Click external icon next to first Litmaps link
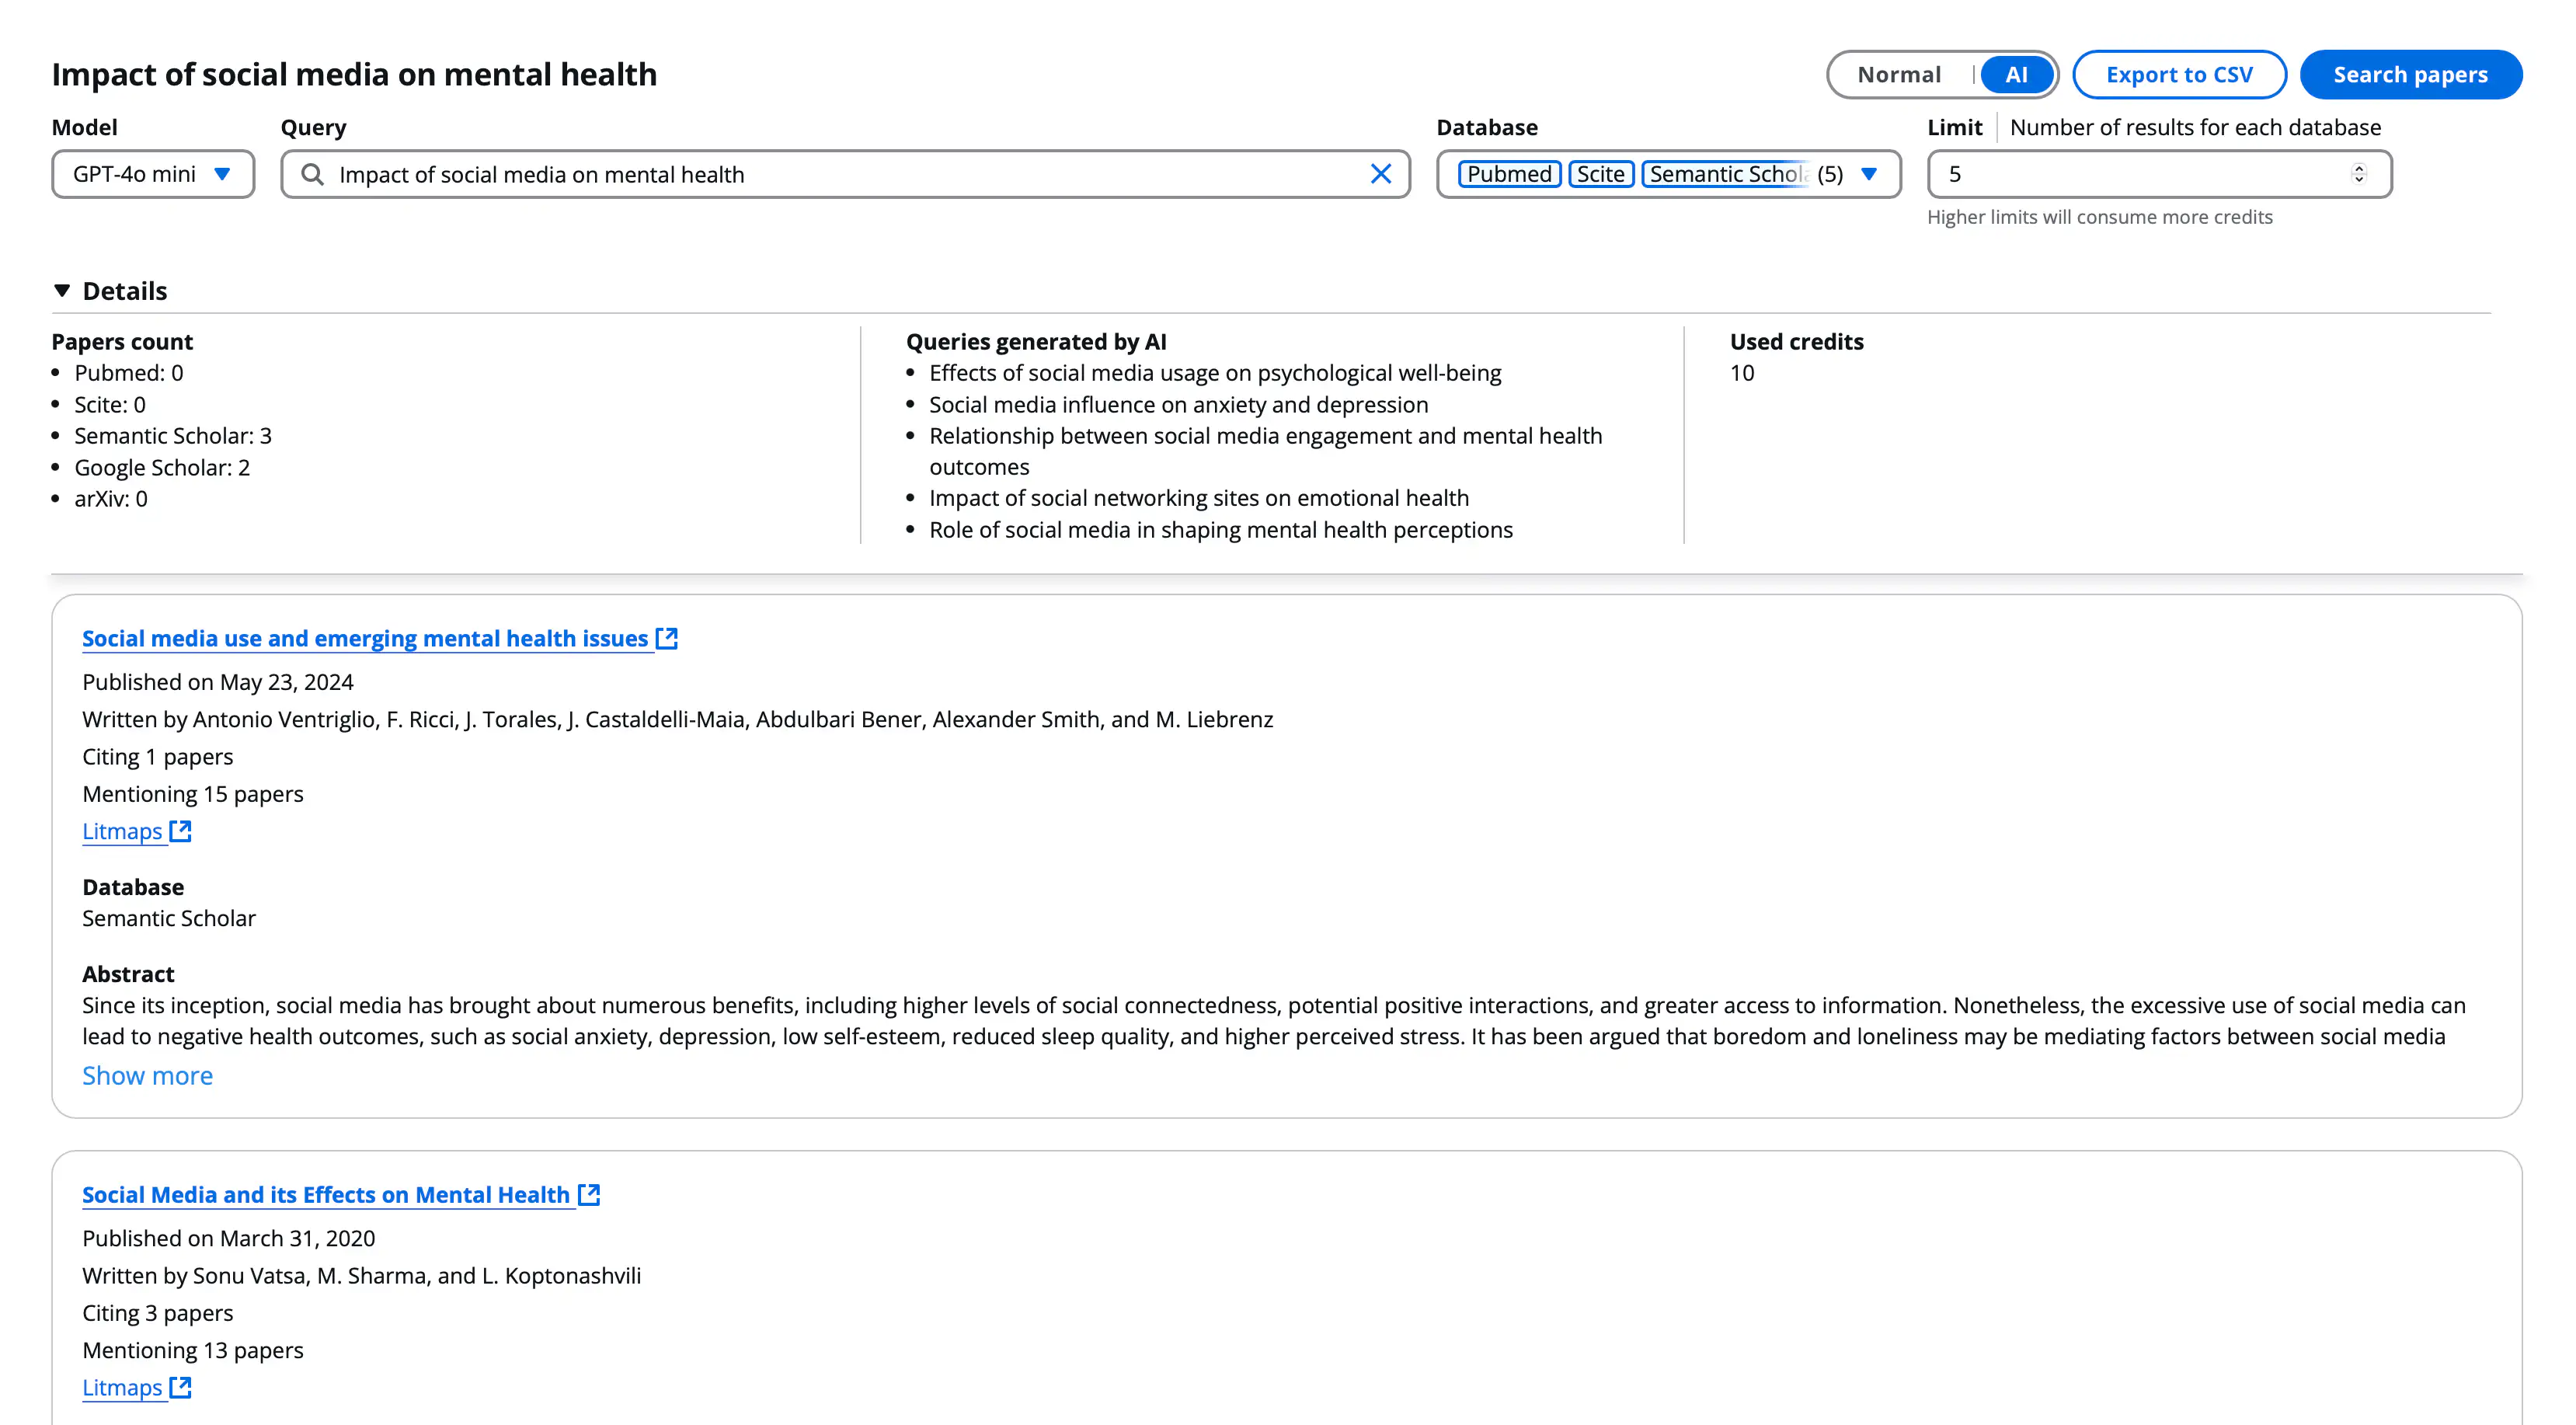Image resolution: width=2576 pixels, height=1425 pixels. pyautogui.click(x=181, y=831)
